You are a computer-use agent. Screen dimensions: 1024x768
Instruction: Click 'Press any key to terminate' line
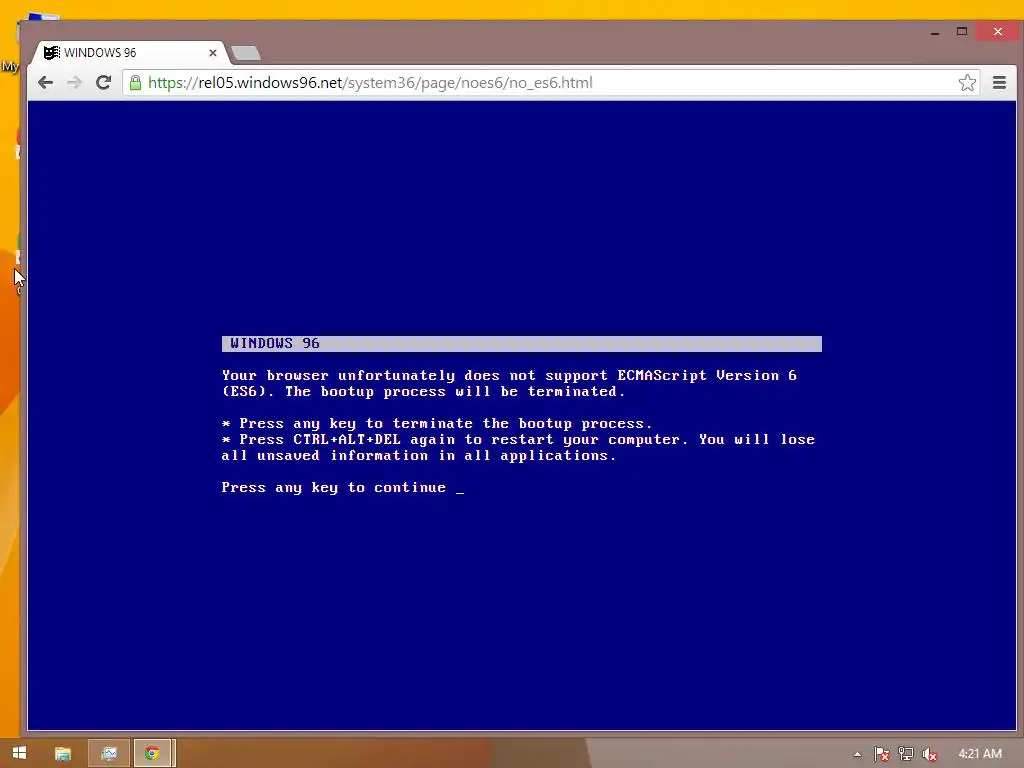[x=436, y=423]
